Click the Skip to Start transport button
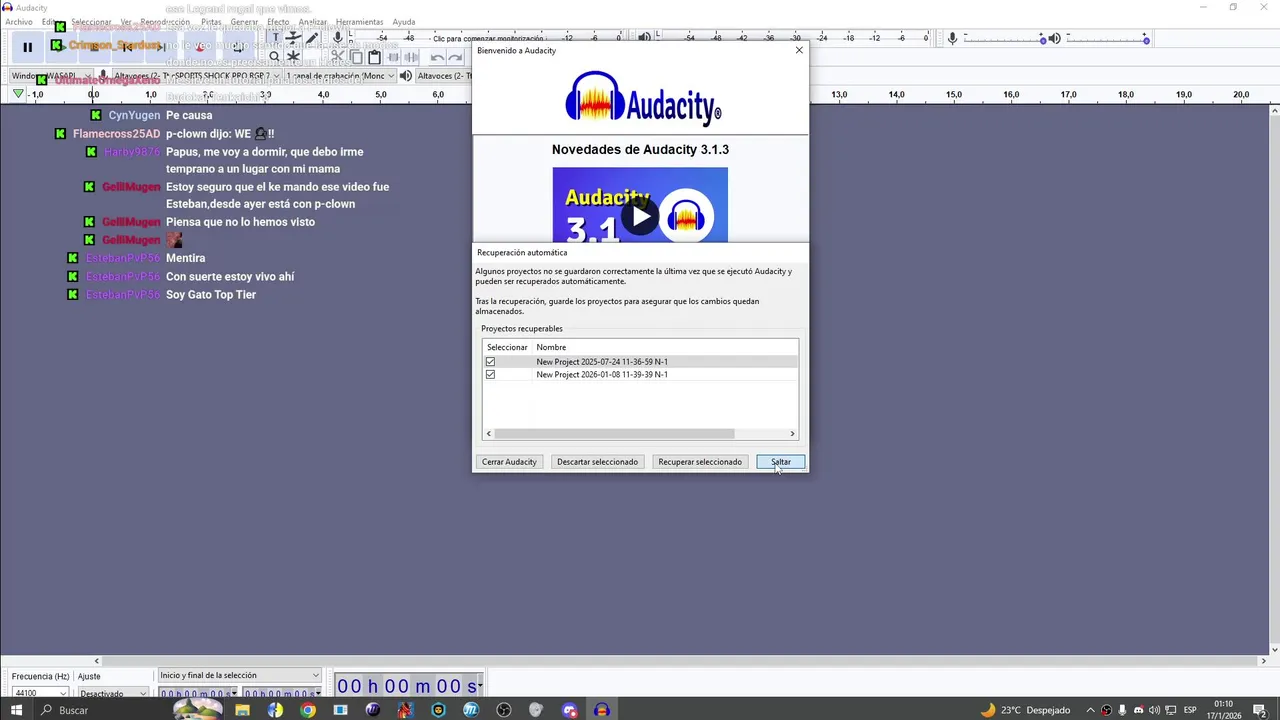The height and width of the screenshot is (720, 1280). tap(129, 46)
